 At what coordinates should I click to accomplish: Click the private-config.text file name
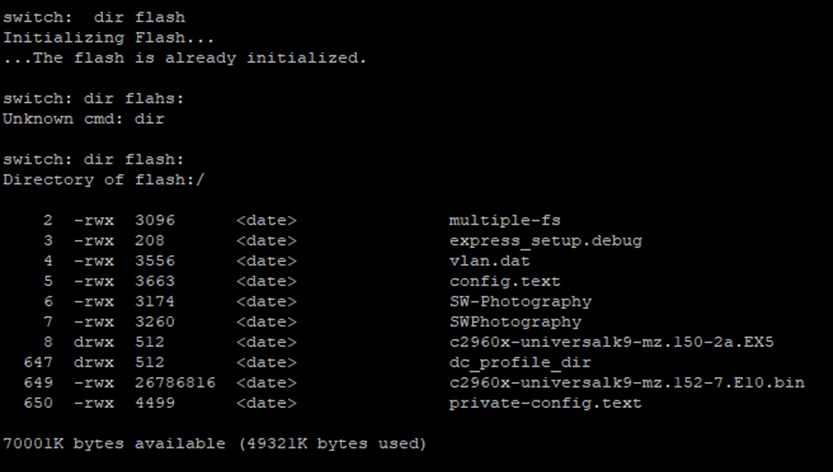pyautogui.click(x=545, y=403)
